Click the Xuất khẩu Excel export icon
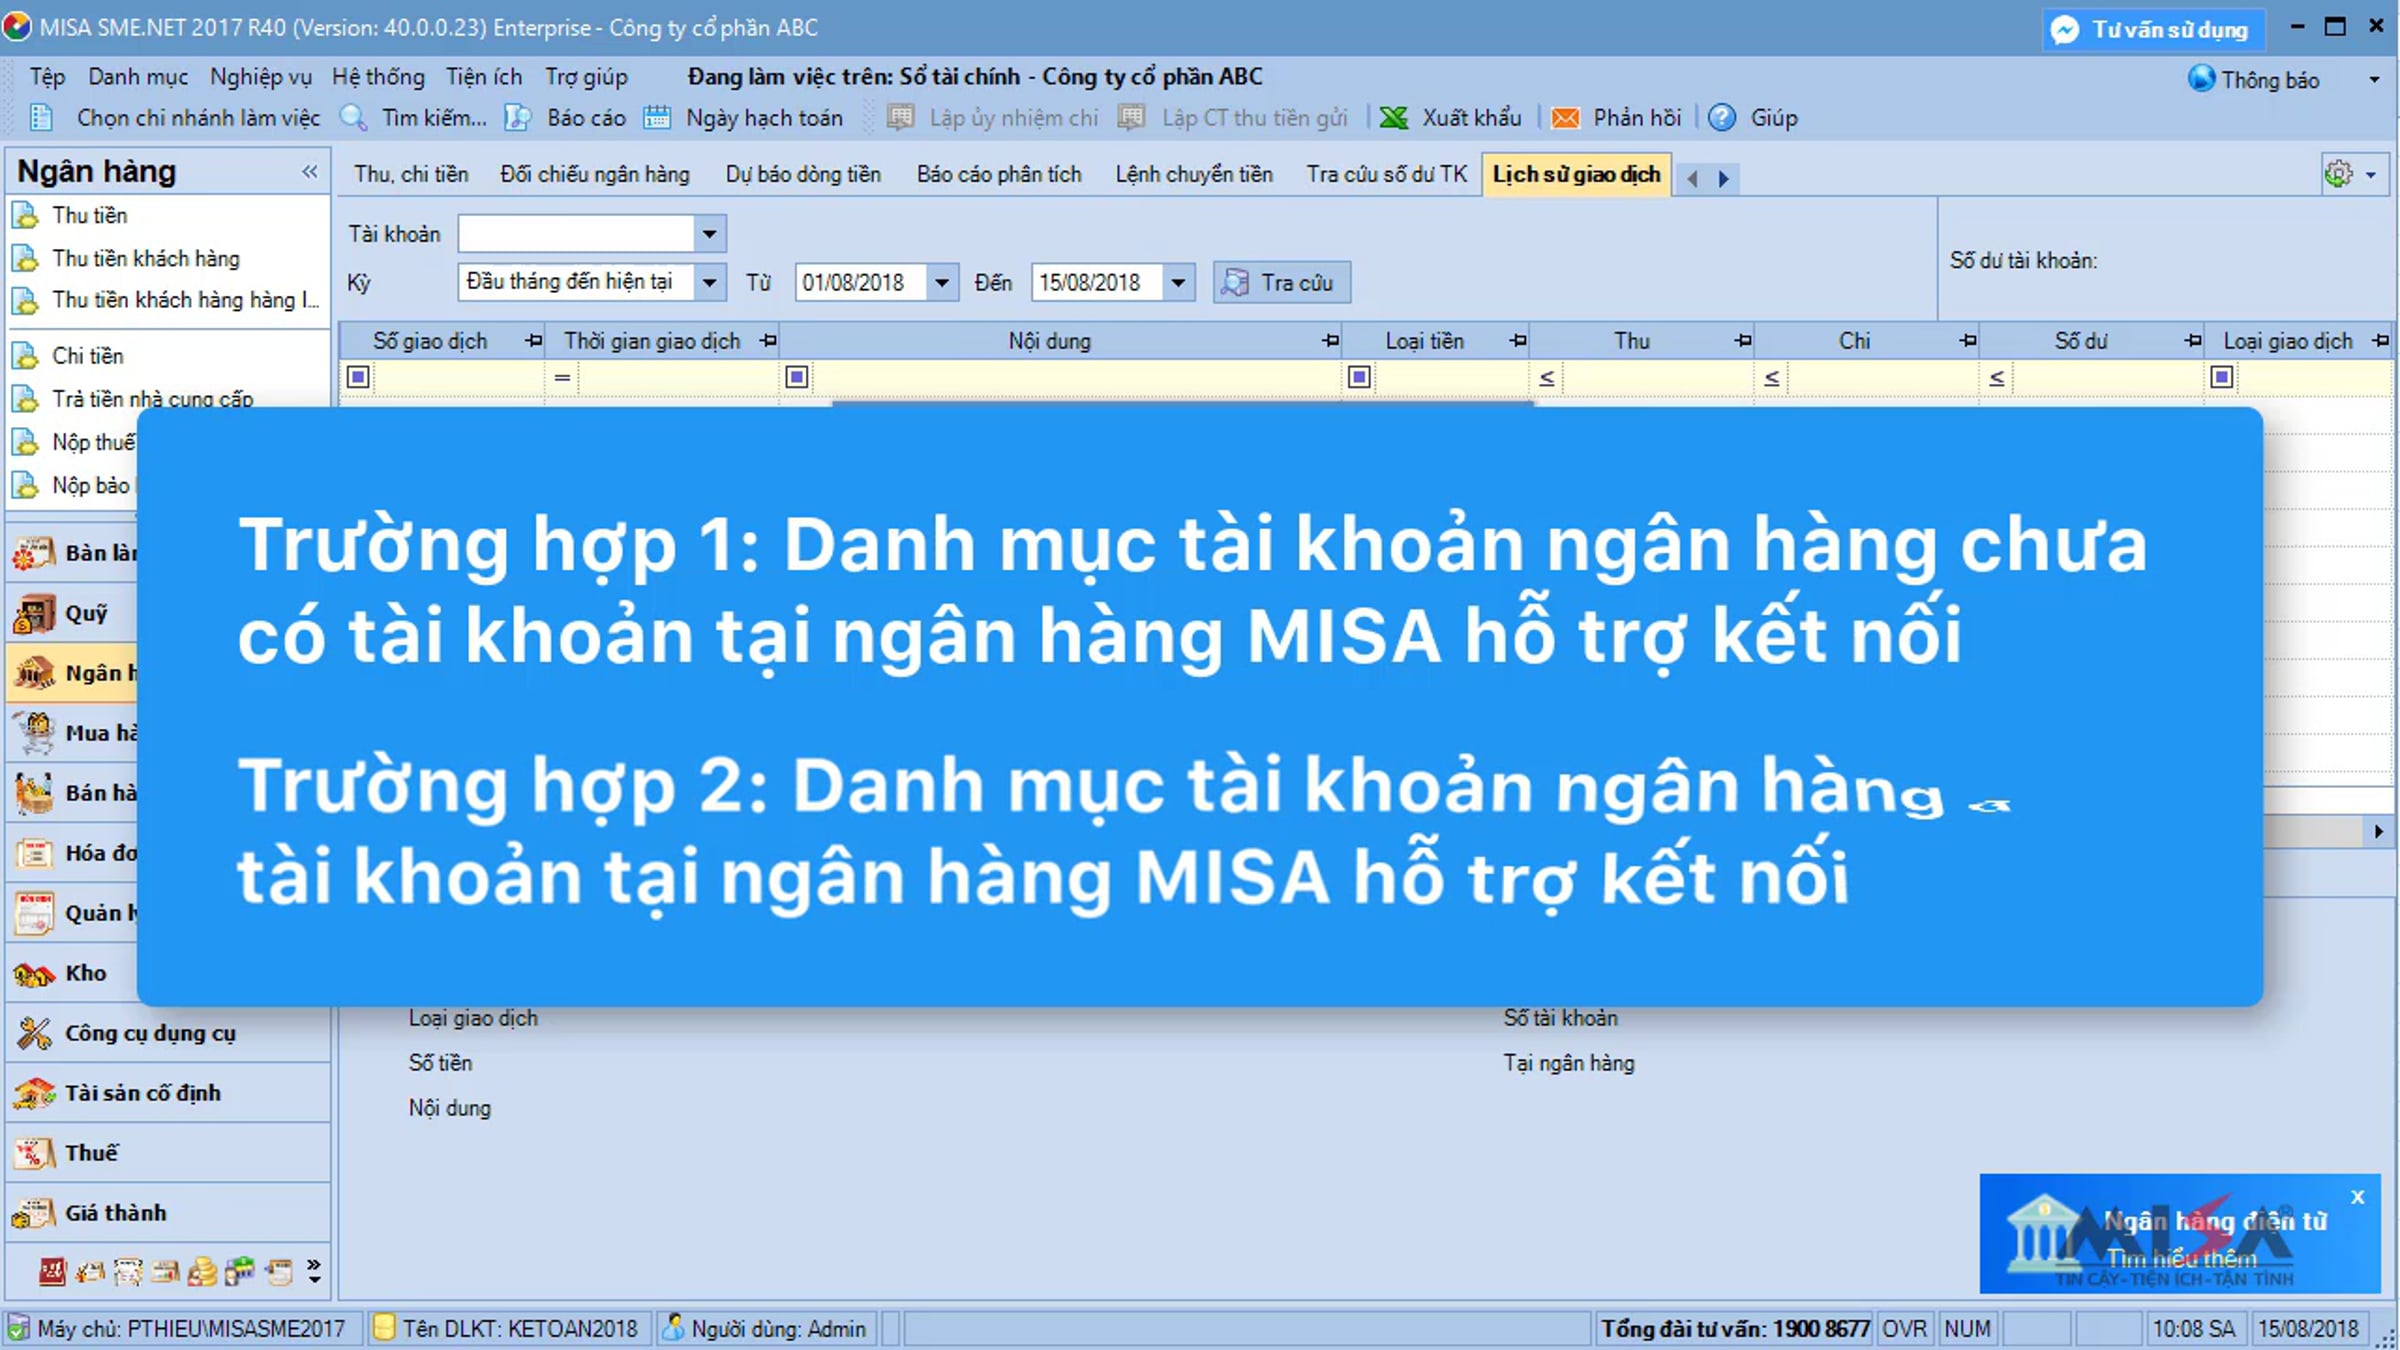 tap(1393, 118)
